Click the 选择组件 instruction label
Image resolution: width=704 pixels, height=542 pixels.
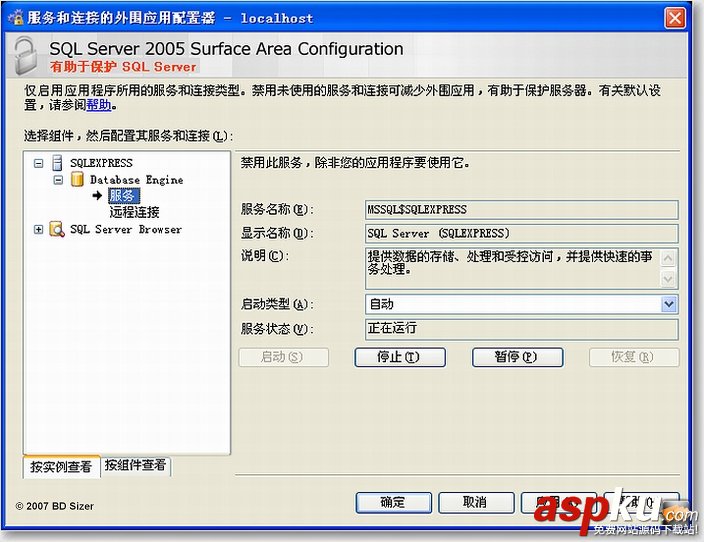[x=128, y=136]
